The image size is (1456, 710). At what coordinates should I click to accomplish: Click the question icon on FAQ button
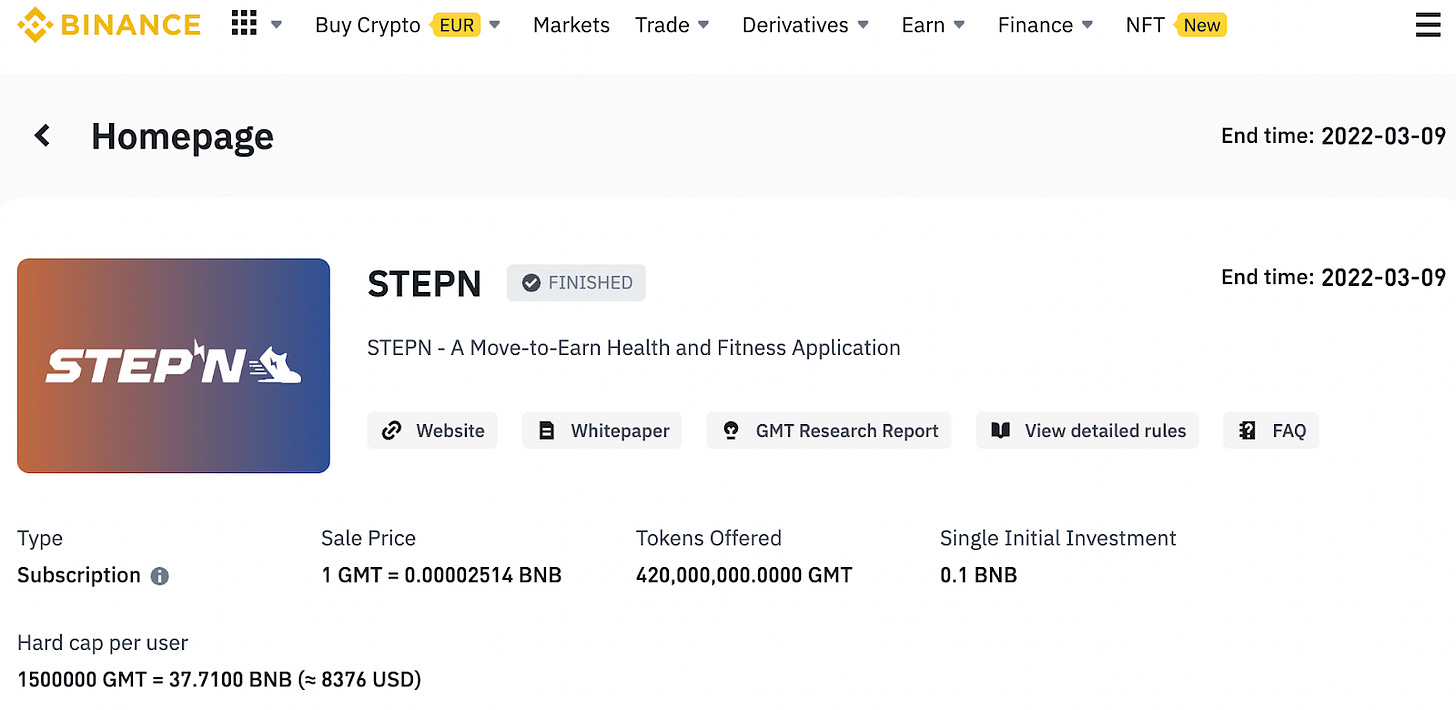tap(1247, 430)
